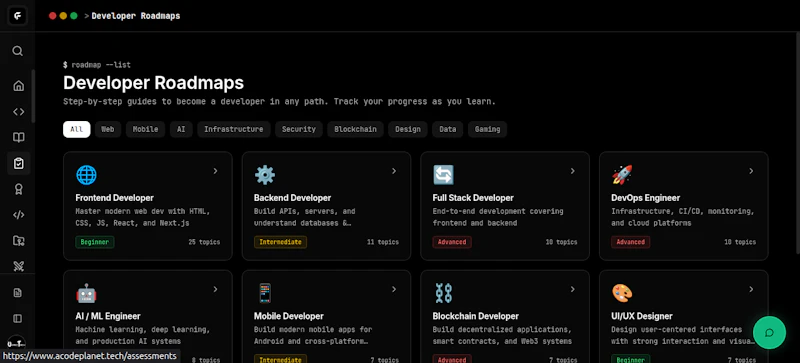Image resolution: width=800 pixels, height=363 pixels.
Task: Click the green window dot
Action: pos(73,16)
